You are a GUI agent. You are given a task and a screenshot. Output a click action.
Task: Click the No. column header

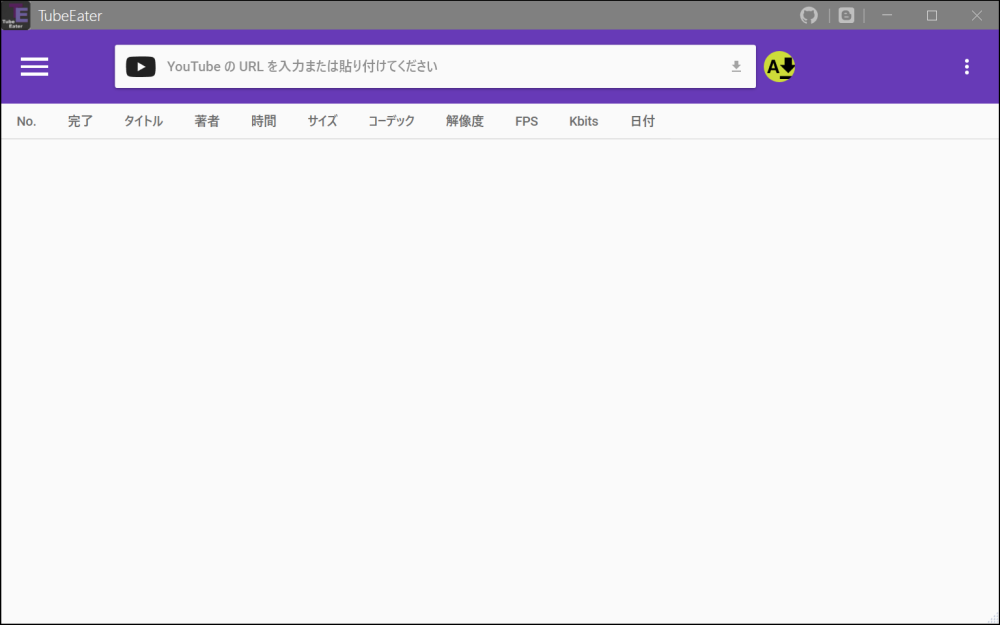(26, 121)
